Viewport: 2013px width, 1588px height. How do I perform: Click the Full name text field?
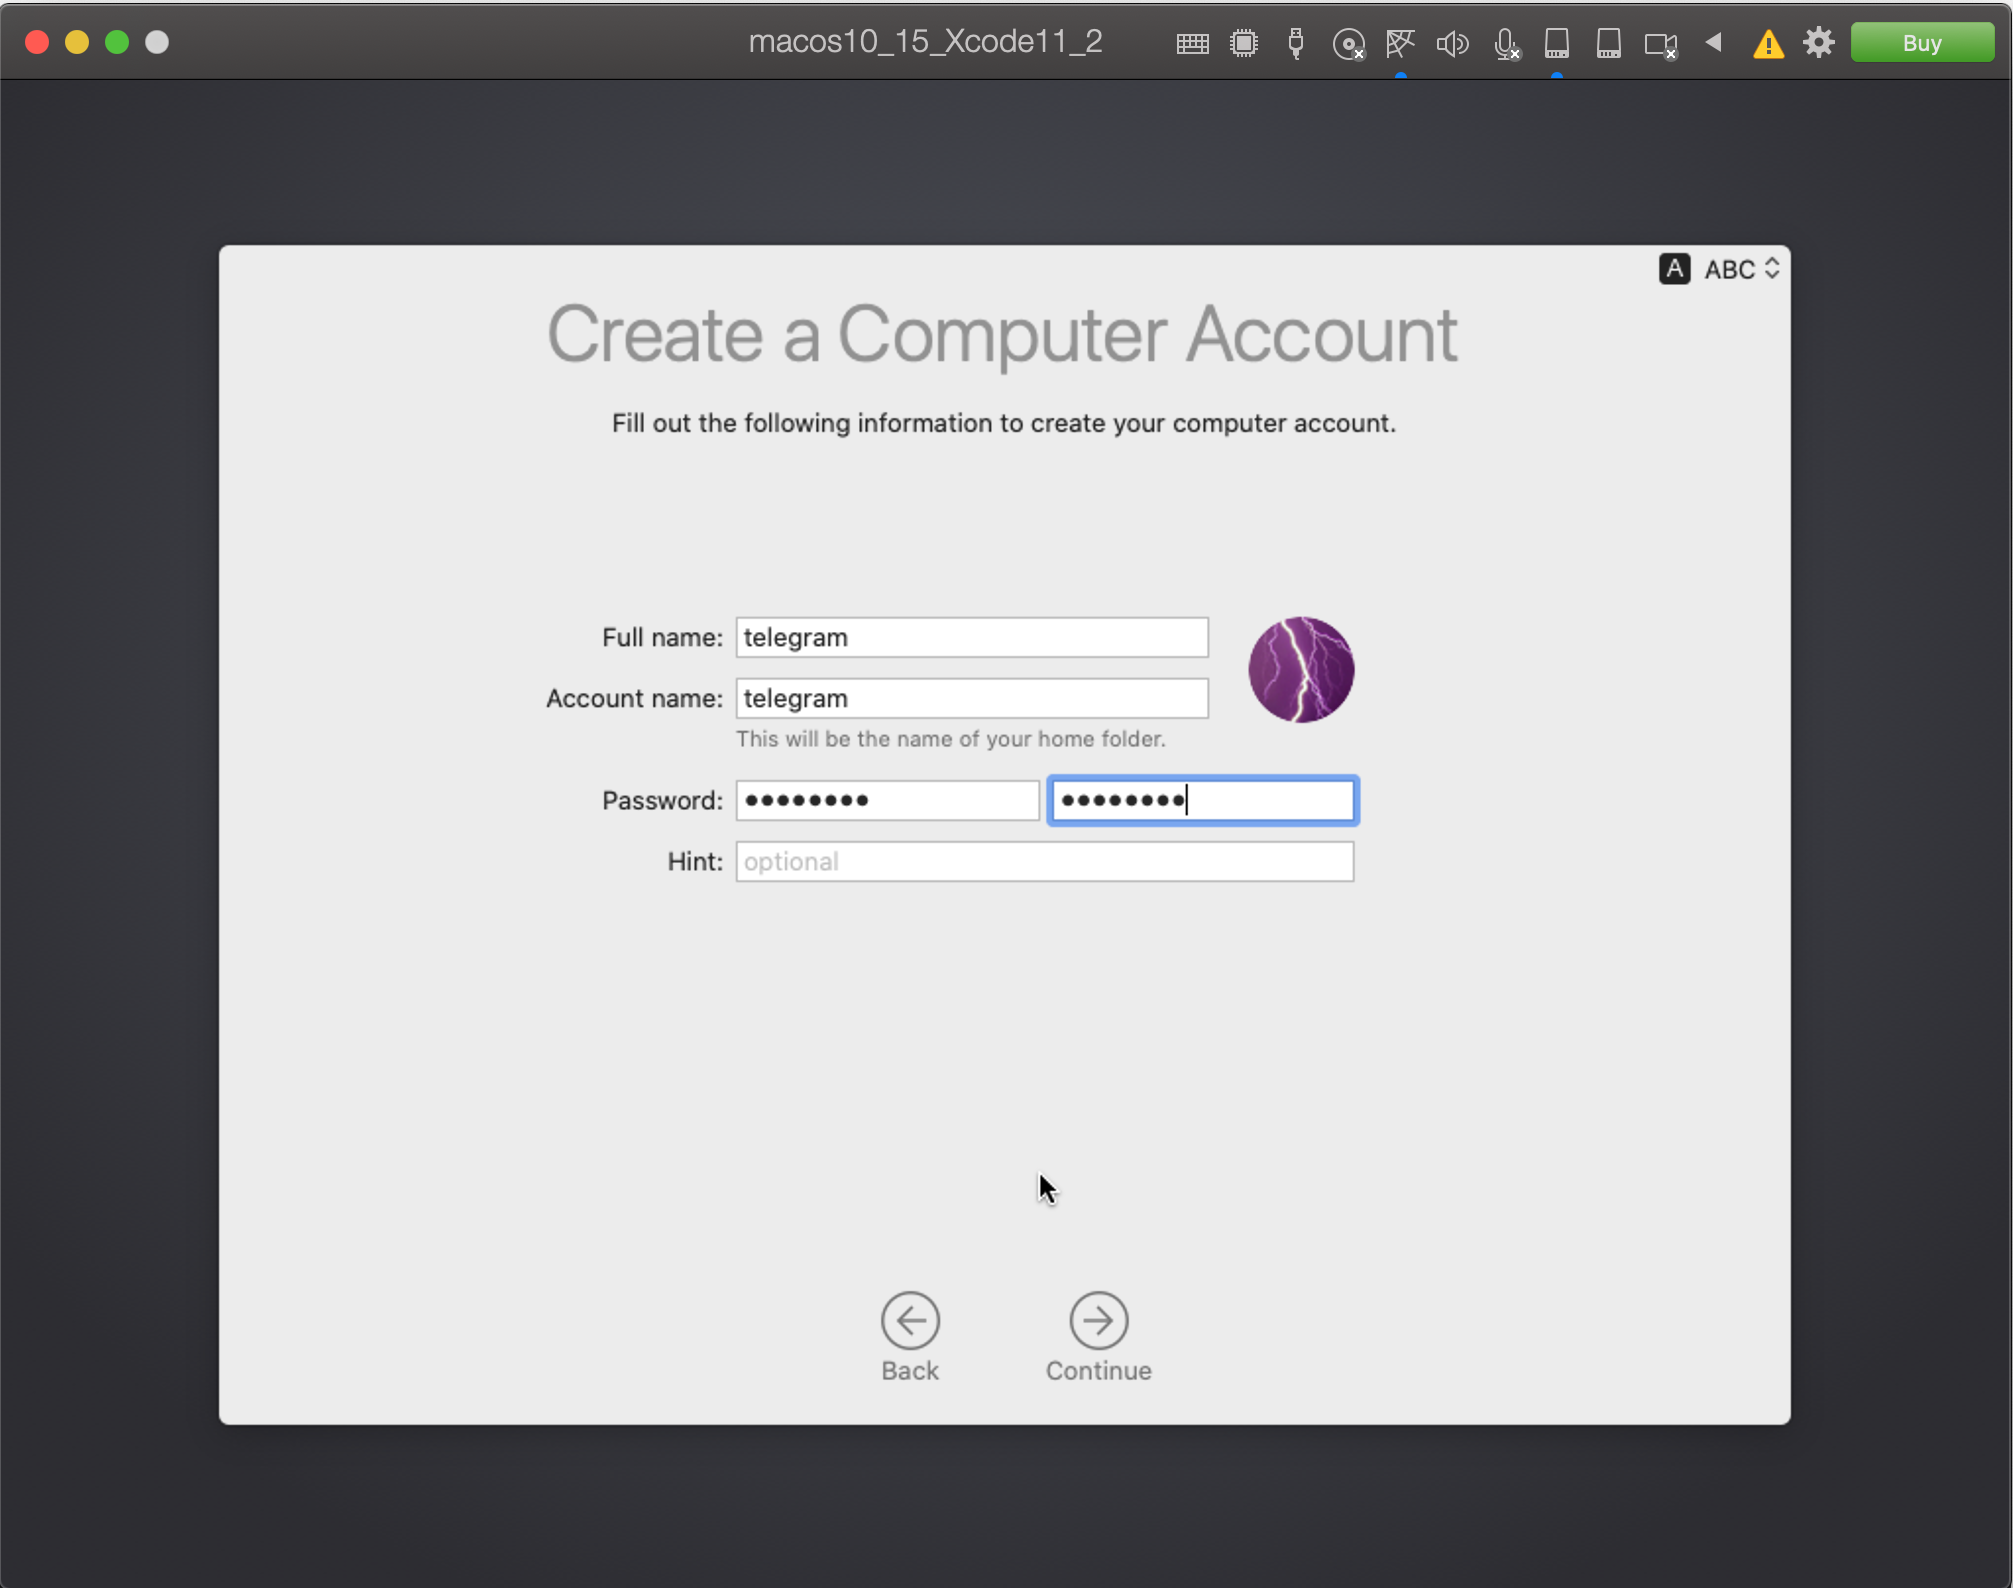click(x=971, y=637)
